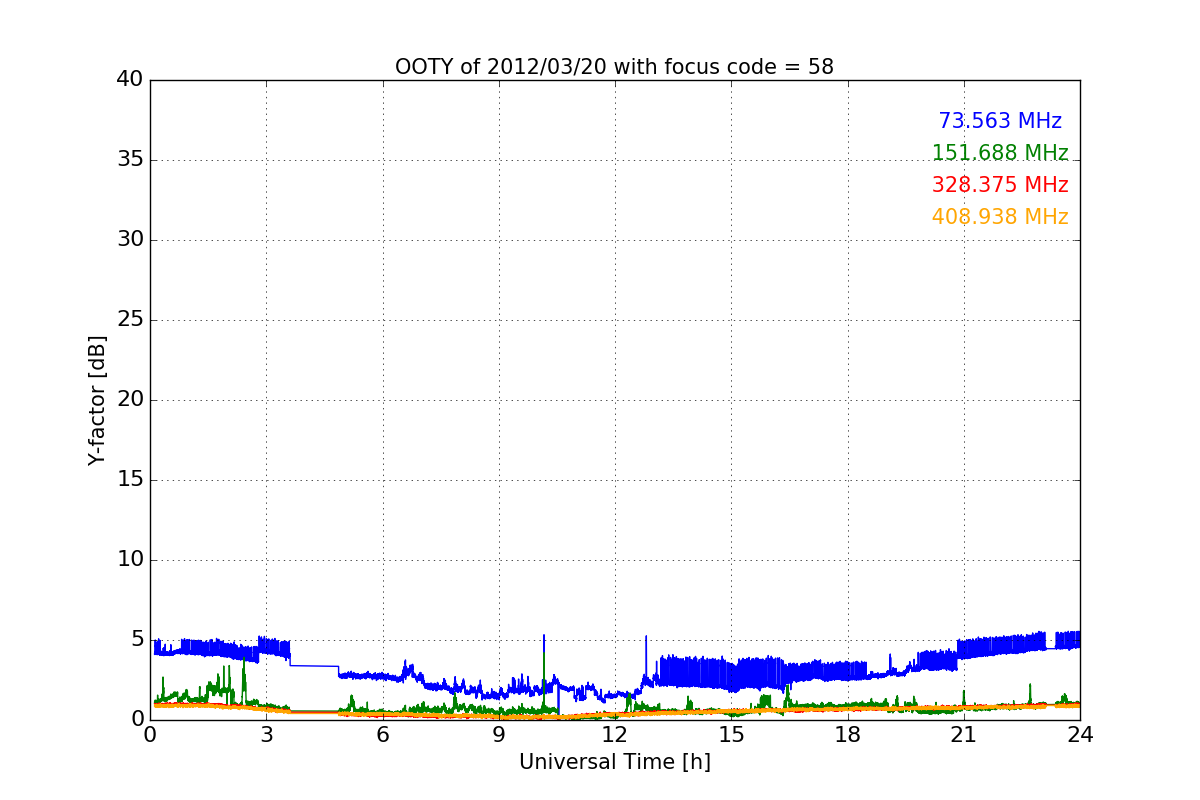Click the y-axis tick label 30

(x=130, y=240)
